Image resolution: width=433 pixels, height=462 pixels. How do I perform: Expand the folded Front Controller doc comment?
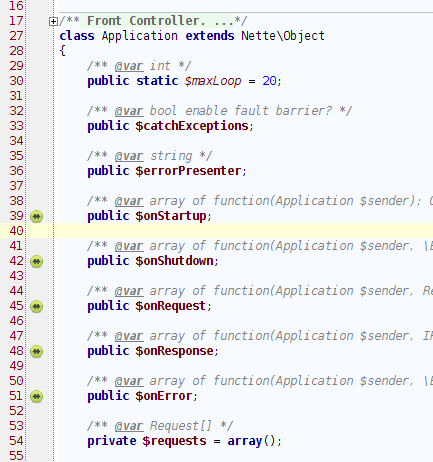[x=53, y=22]
